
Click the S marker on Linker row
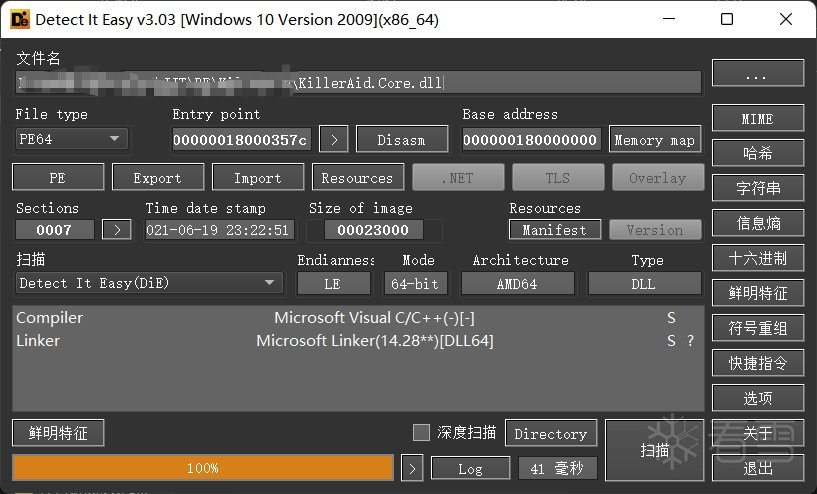click(x=671, y=340)
